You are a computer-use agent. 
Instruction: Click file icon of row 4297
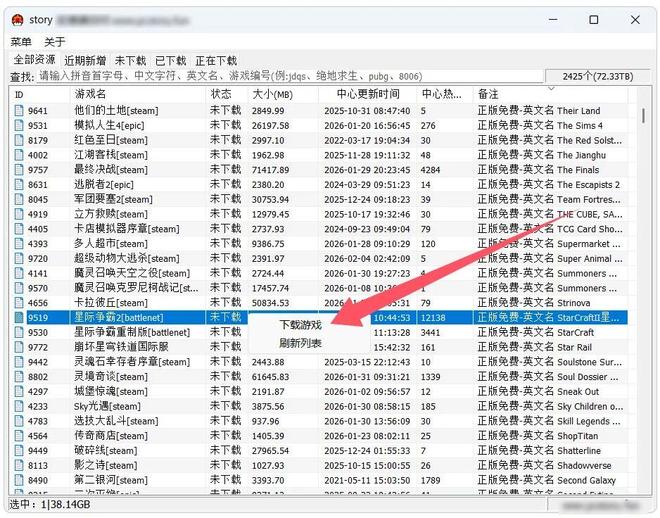(19, 391)
